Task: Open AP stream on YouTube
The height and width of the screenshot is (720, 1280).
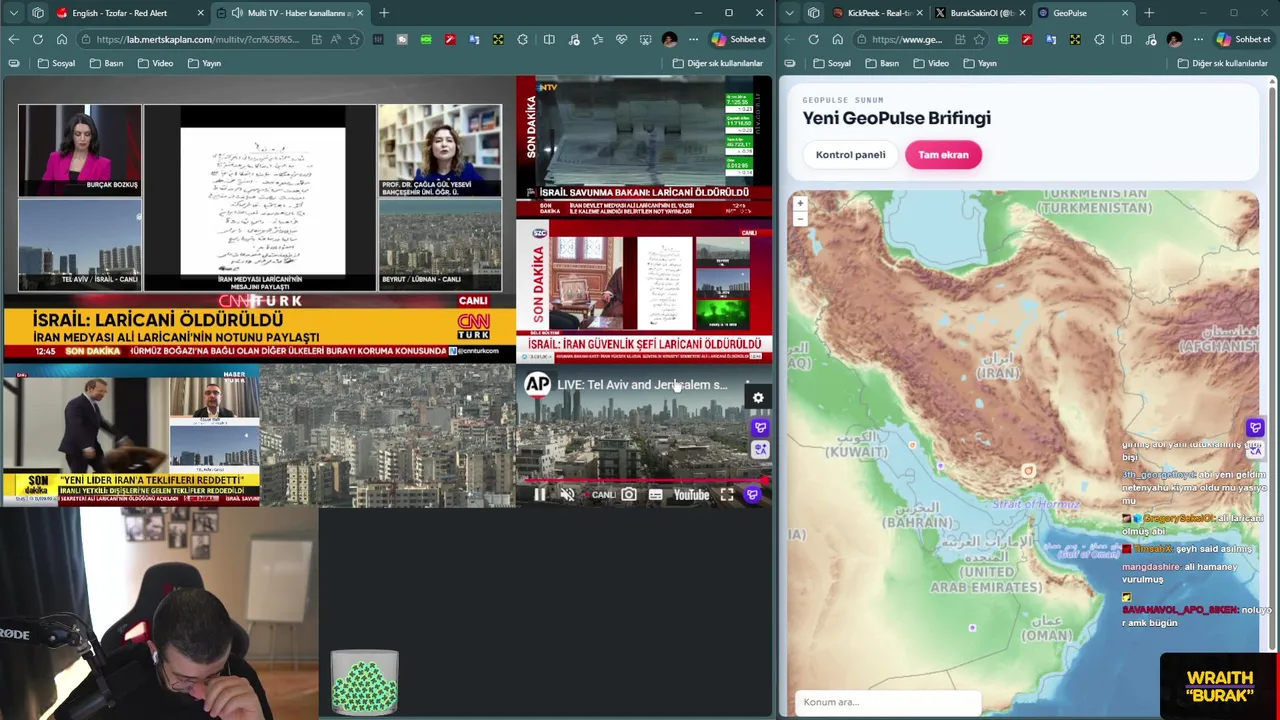Action: tap(691, 494)
